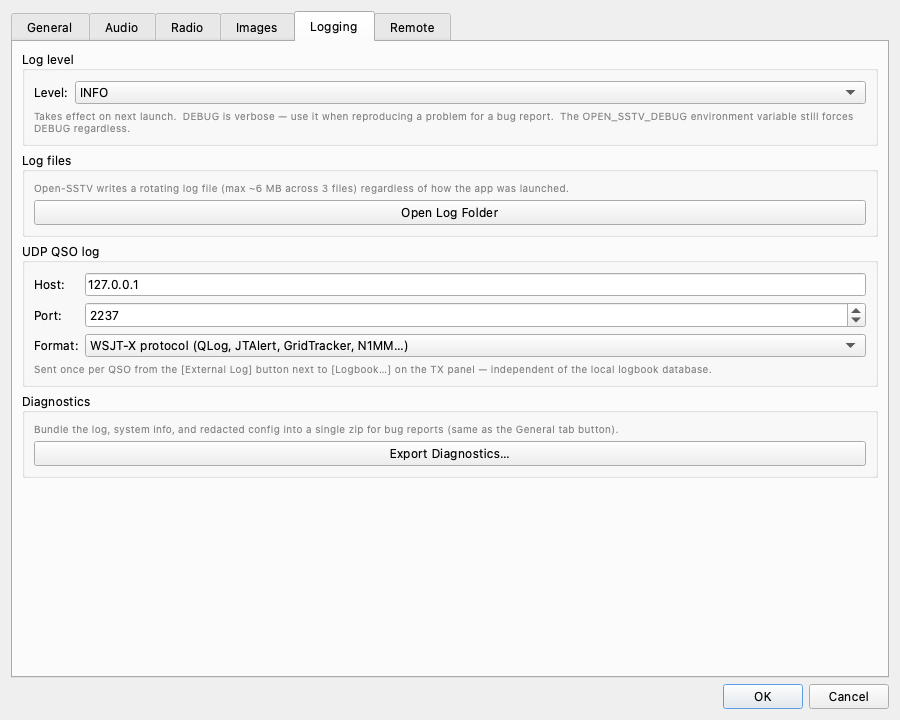Confirm settings with the OK button
This screenshot has height=720, width=900.
click(x=763, y=696)
